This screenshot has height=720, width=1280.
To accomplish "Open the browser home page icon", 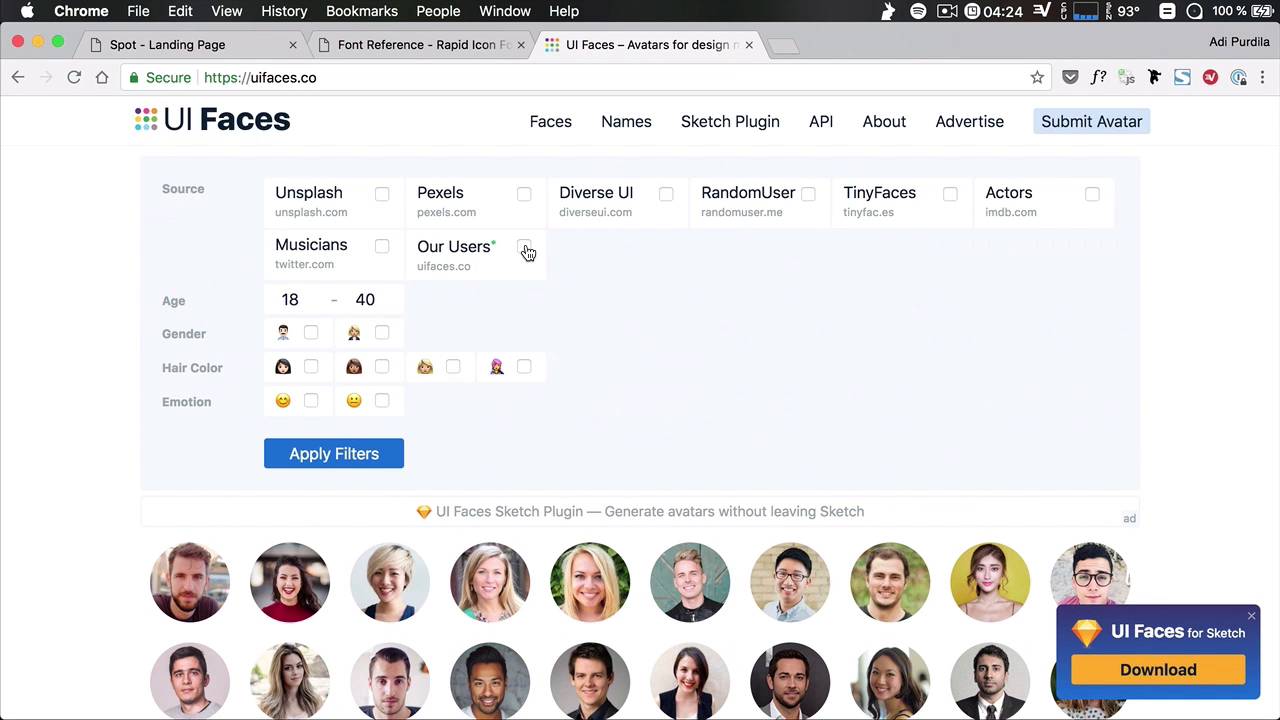I will click(x=102, y=77).
